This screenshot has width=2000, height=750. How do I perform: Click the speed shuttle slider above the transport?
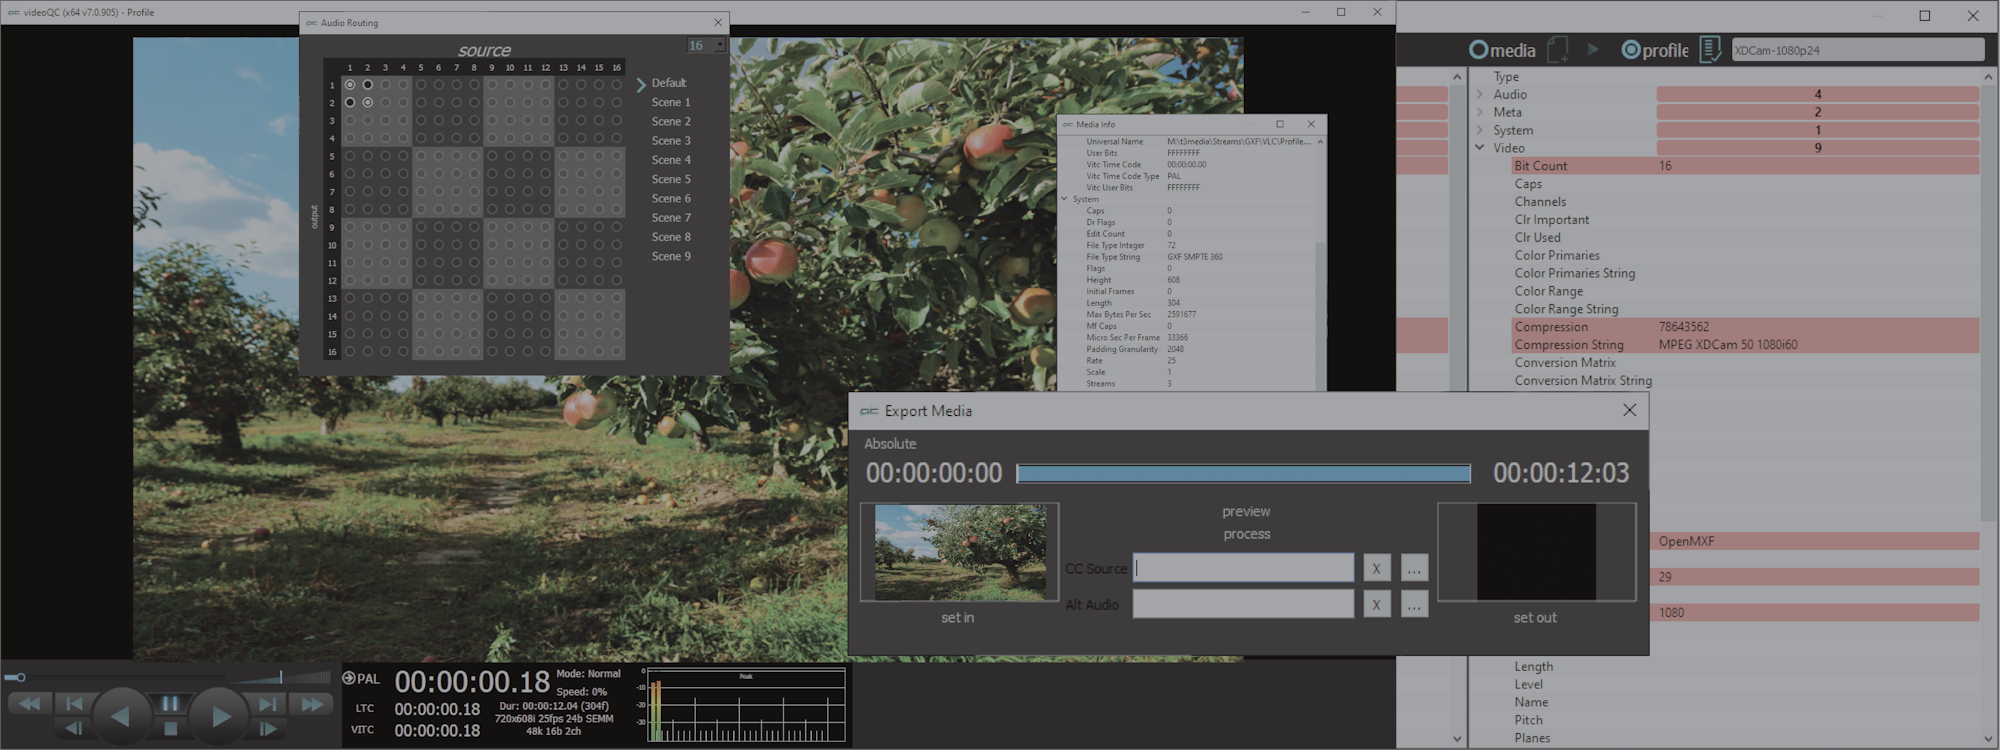pos(281,678)
